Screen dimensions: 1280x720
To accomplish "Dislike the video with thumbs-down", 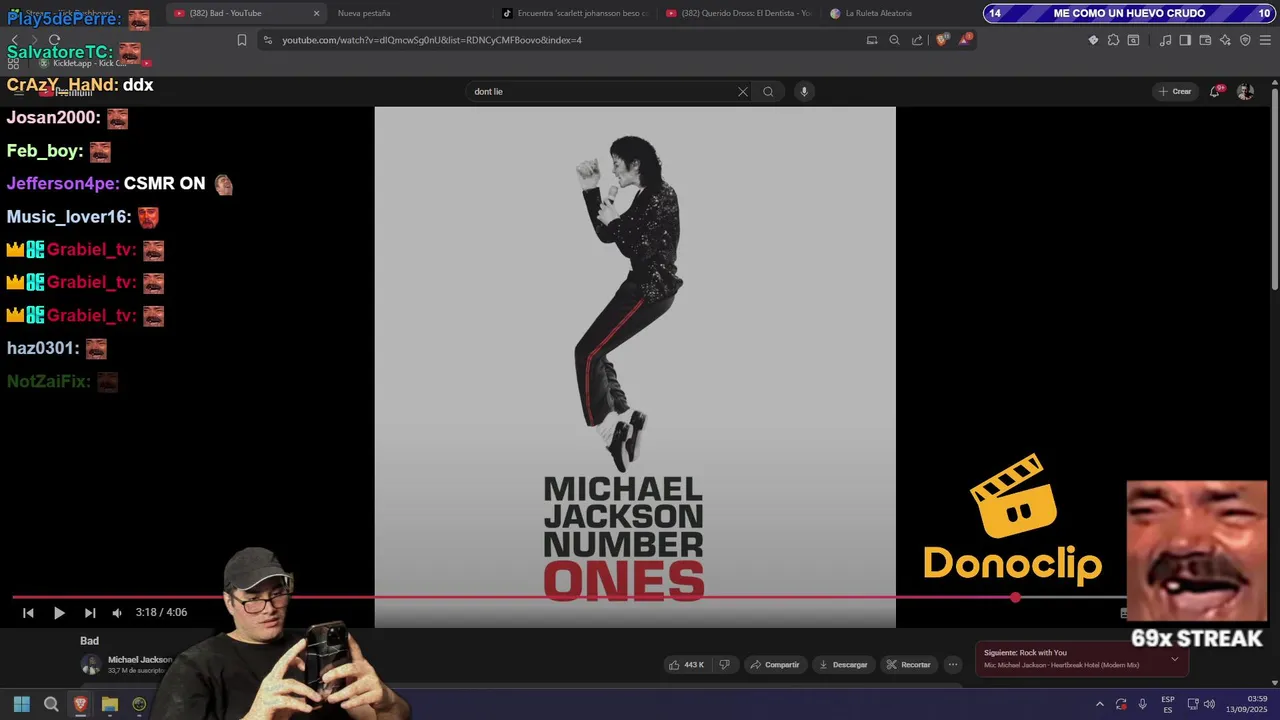I will (725, 664).
